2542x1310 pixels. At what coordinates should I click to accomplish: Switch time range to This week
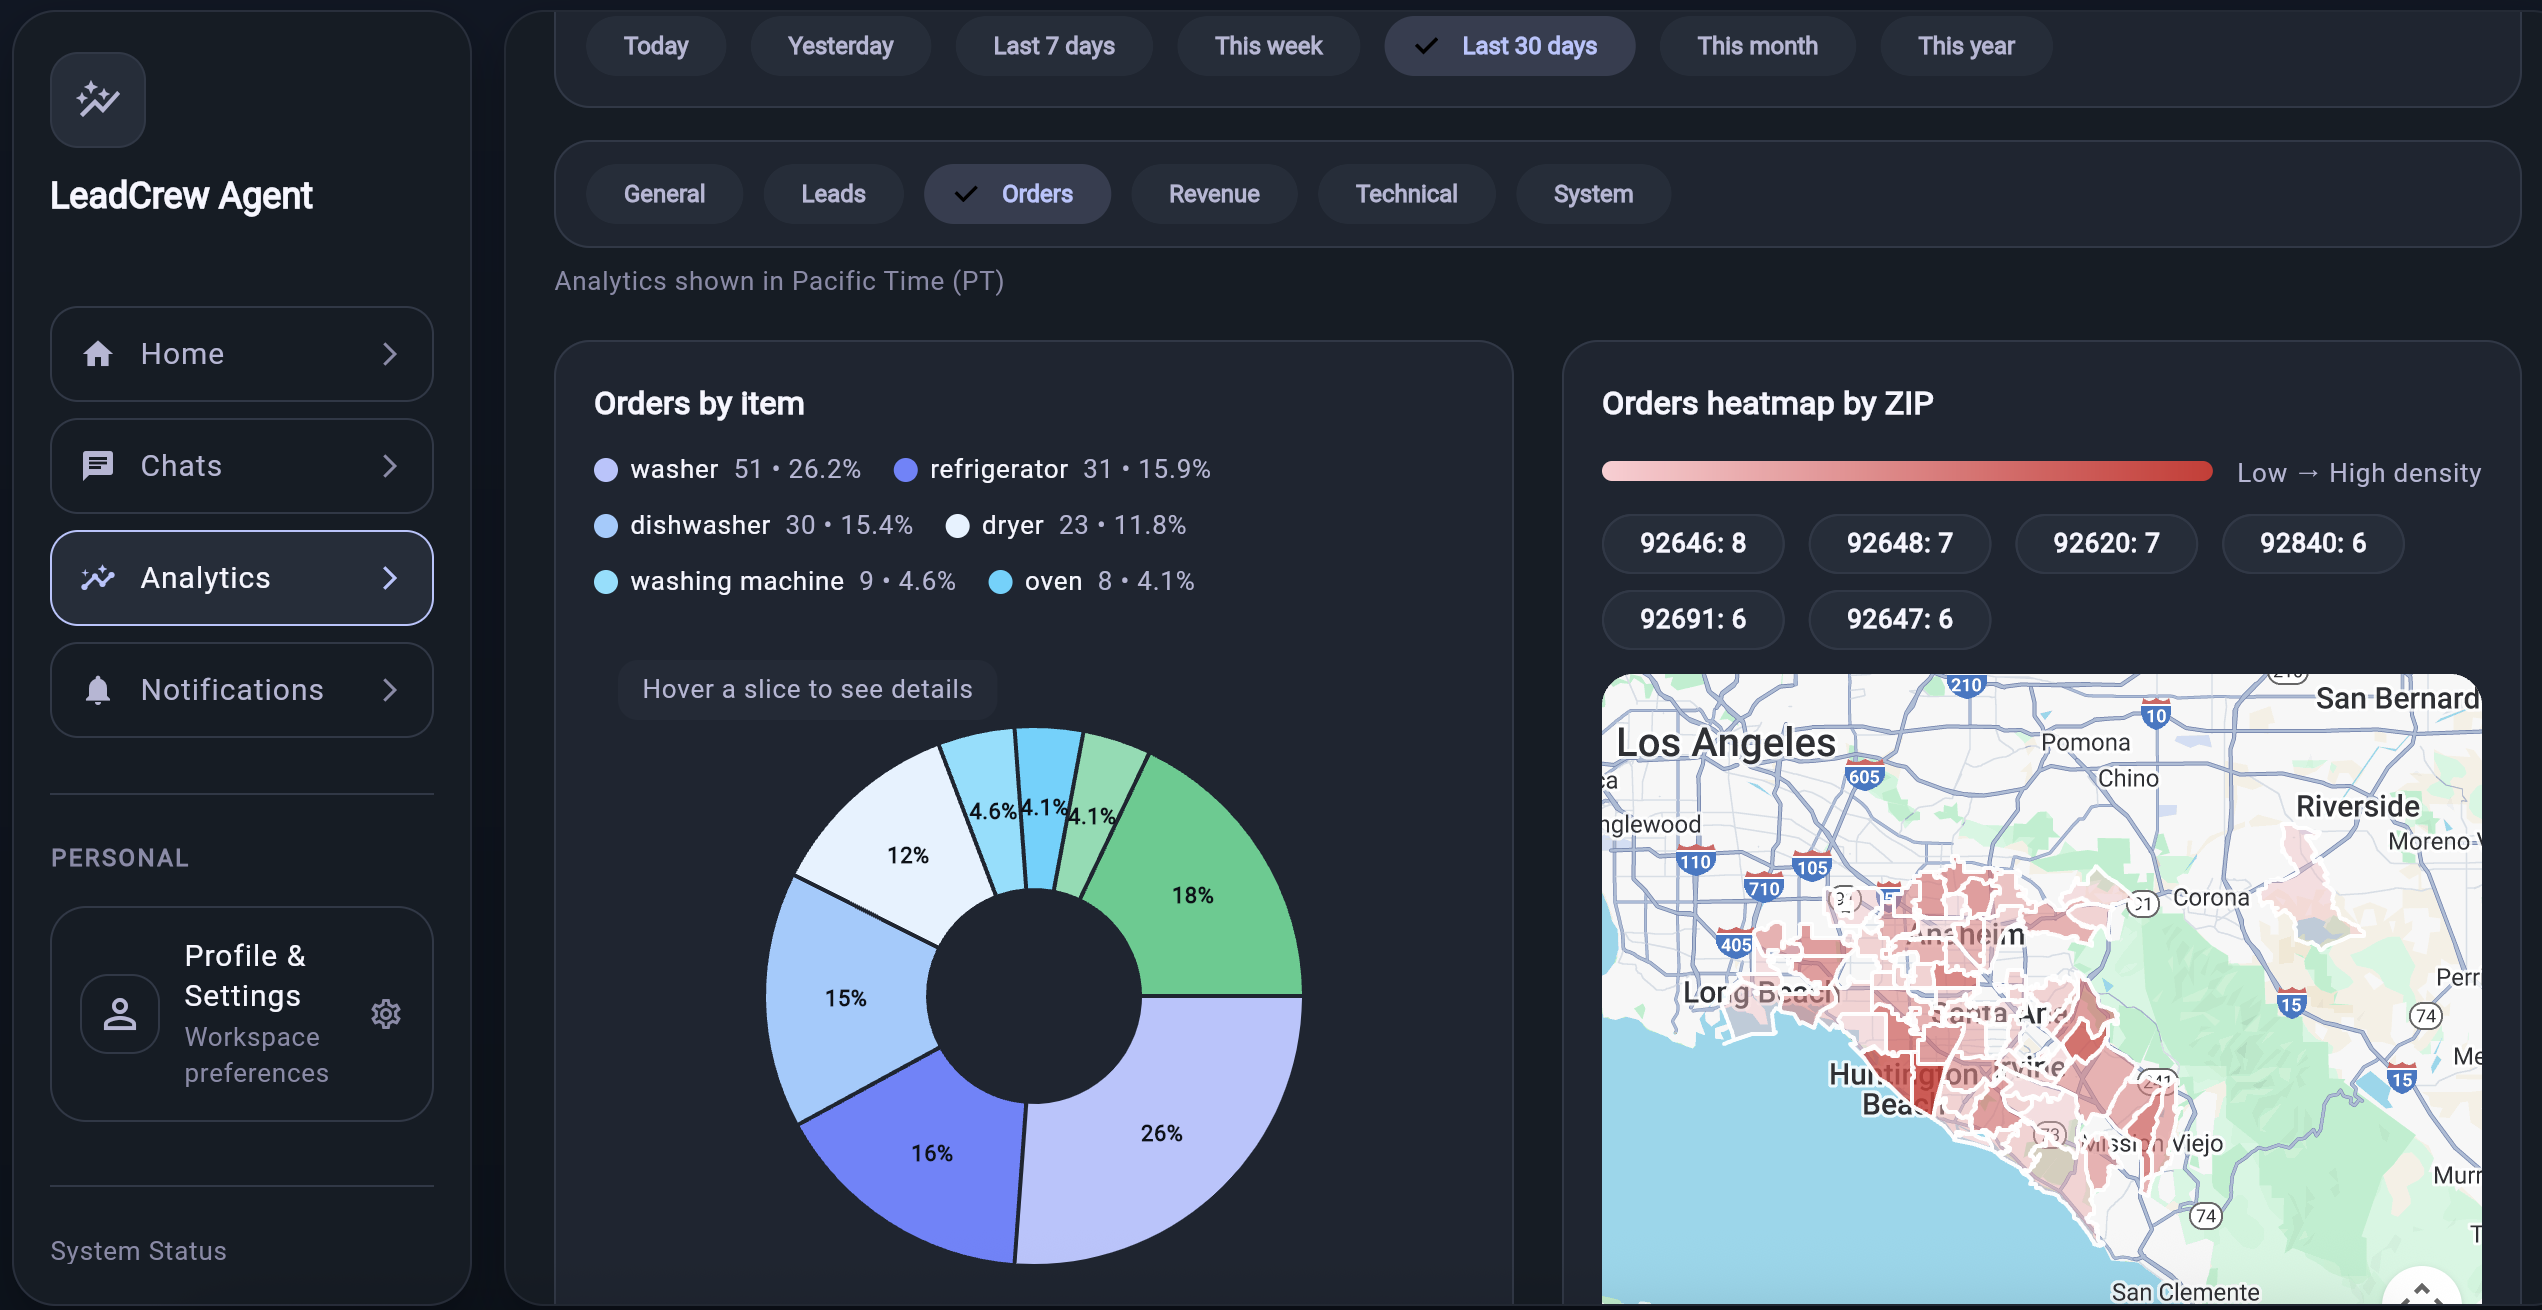pyautogui.click(x=1268, y=46)
